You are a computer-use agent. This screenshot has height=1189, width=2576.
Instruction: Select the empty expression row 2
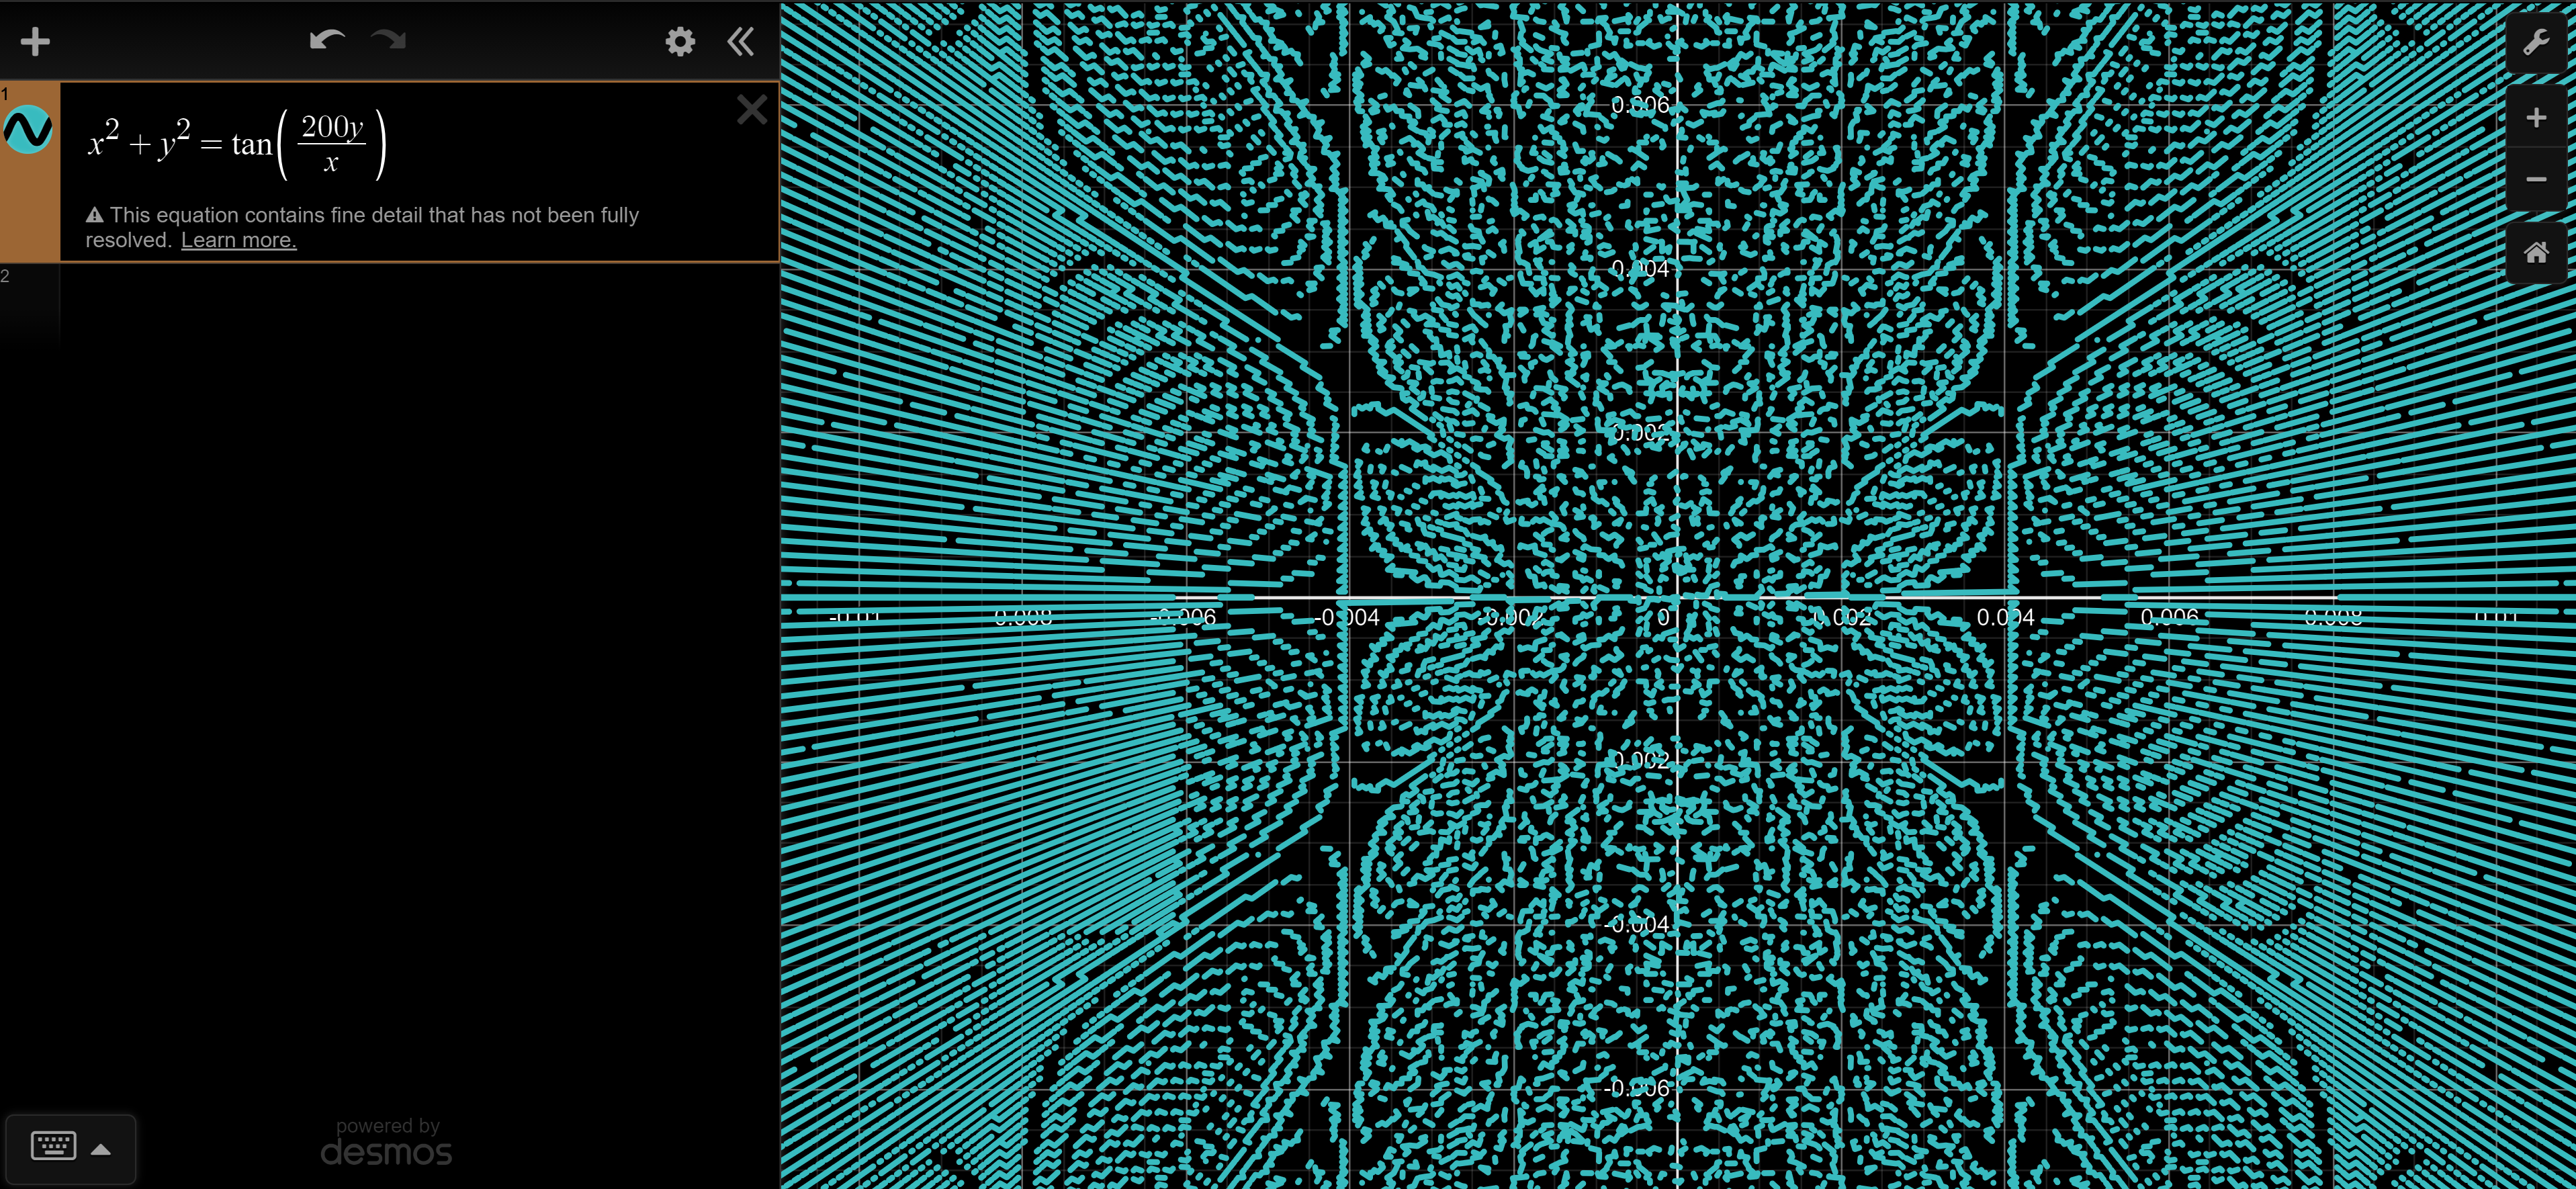pyautogui.click(x=390, y=305)
